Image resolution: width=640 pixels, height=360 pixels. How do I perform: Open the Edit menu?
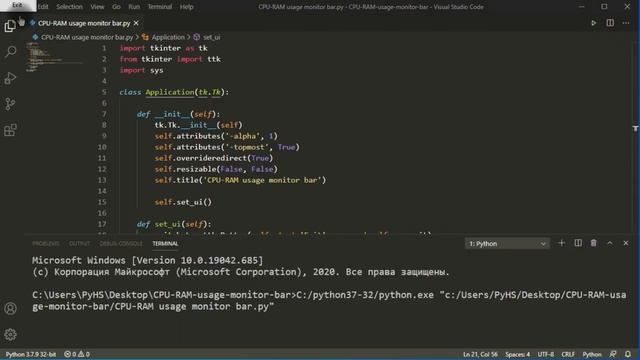point(43,7)
